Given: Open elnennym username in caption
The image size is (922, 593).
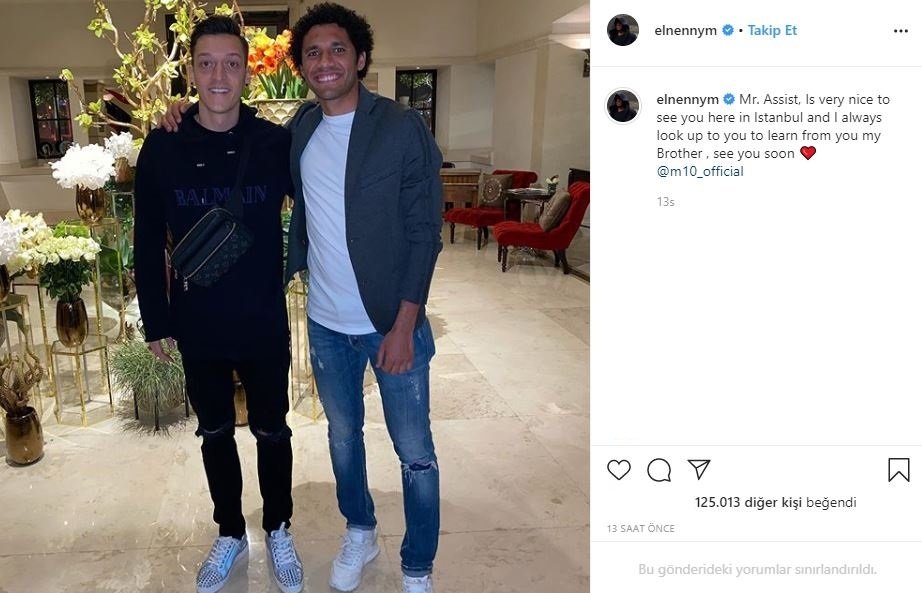Looking at the screenshot, I should click(x=687, y=99).
